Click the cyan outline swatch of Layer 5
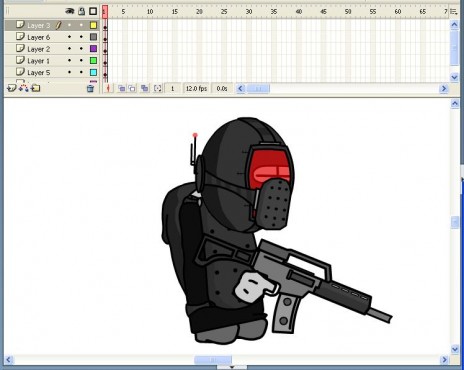Viewport: 464px width, 370px height. (x=94, y=72)
